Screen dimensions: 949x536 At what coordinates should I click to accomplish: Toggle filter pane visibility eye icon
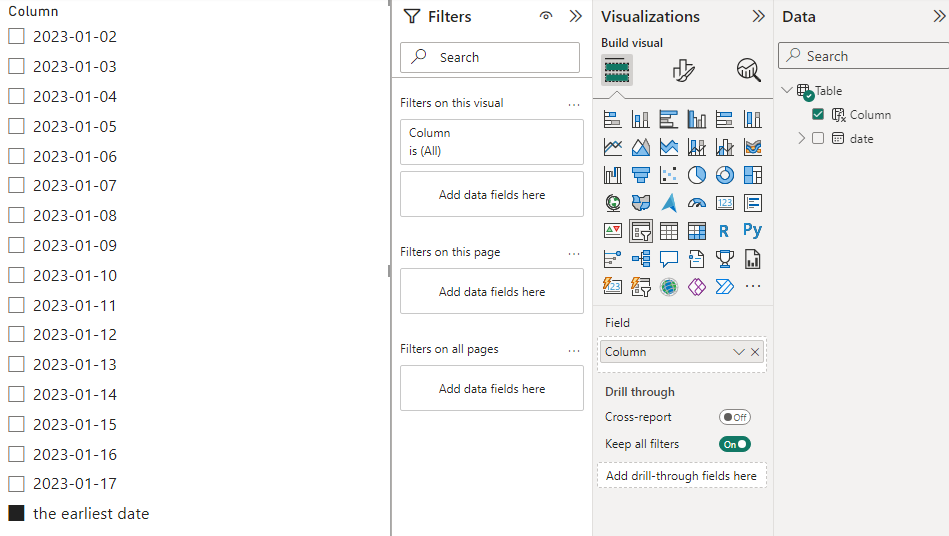(546, 16)
